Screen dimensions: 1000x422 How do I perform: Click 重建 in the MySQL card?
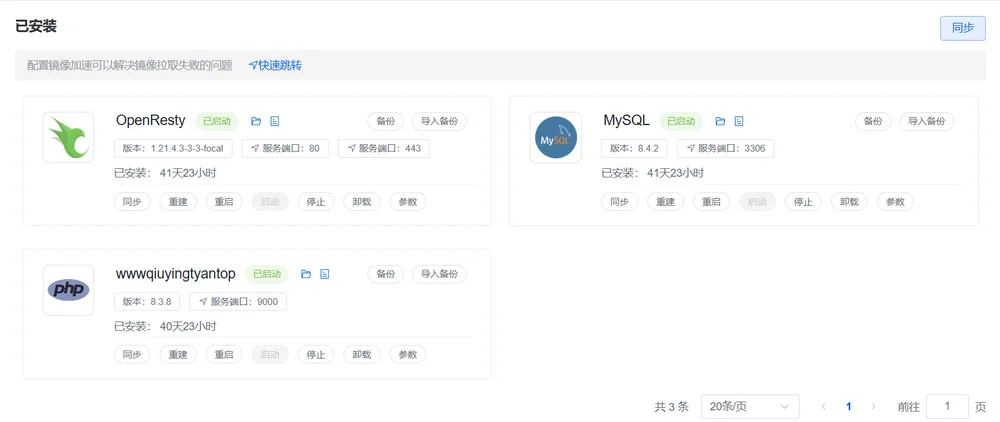click(x=665, y=202)
